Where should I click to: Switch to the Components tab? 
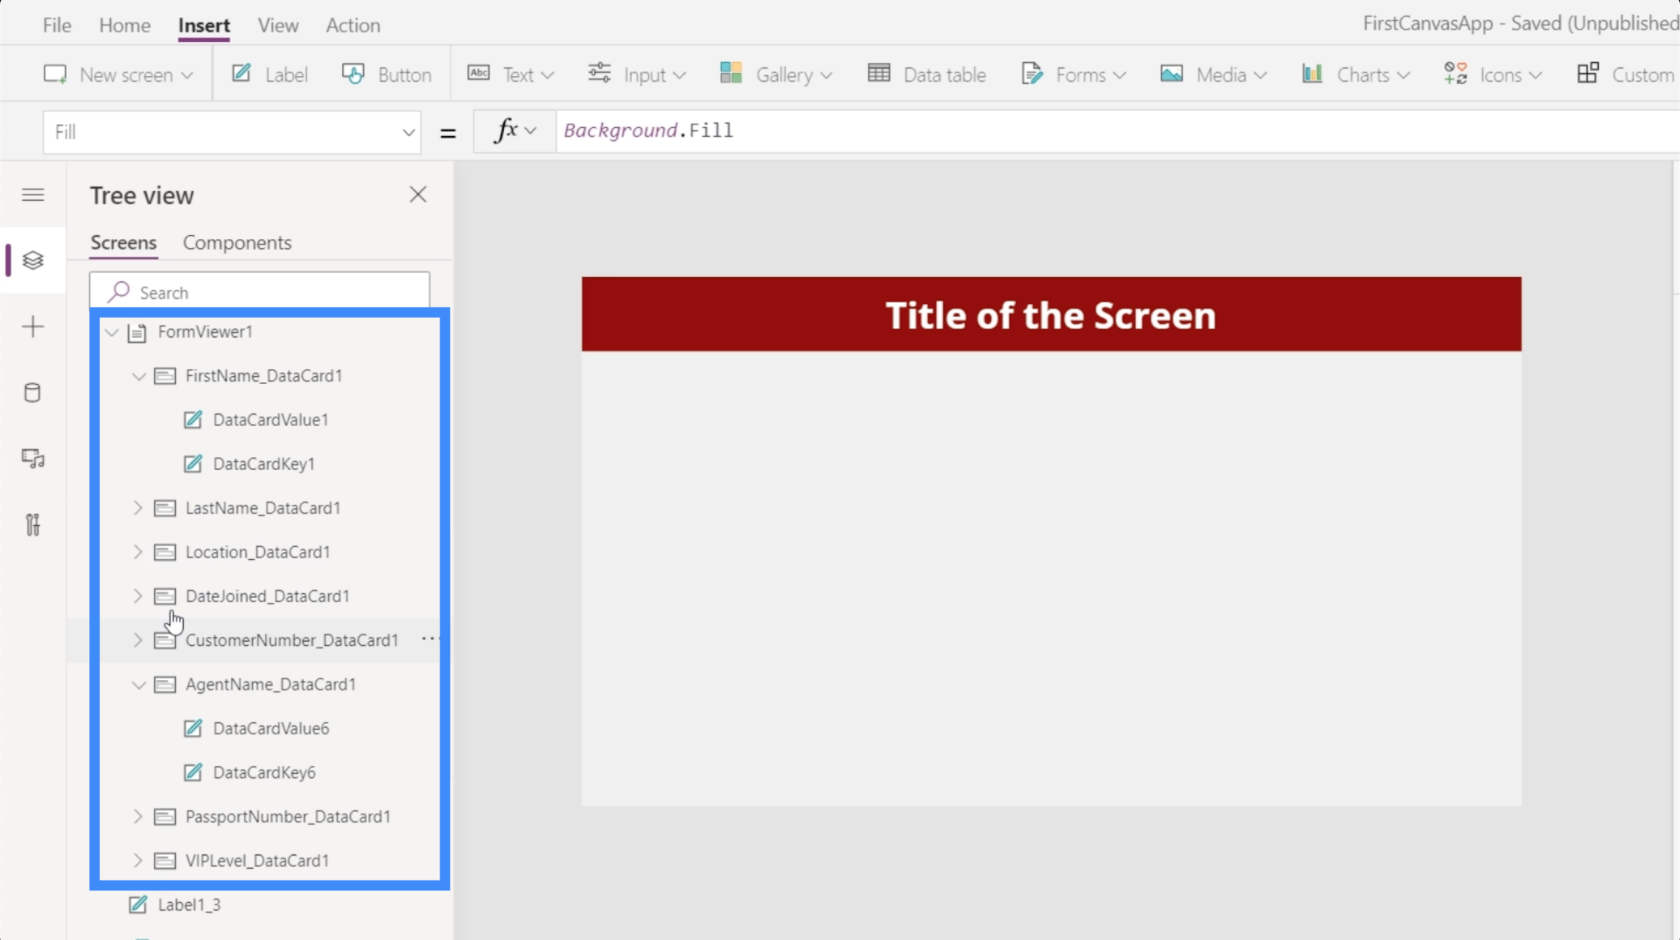tap(237, 243)
